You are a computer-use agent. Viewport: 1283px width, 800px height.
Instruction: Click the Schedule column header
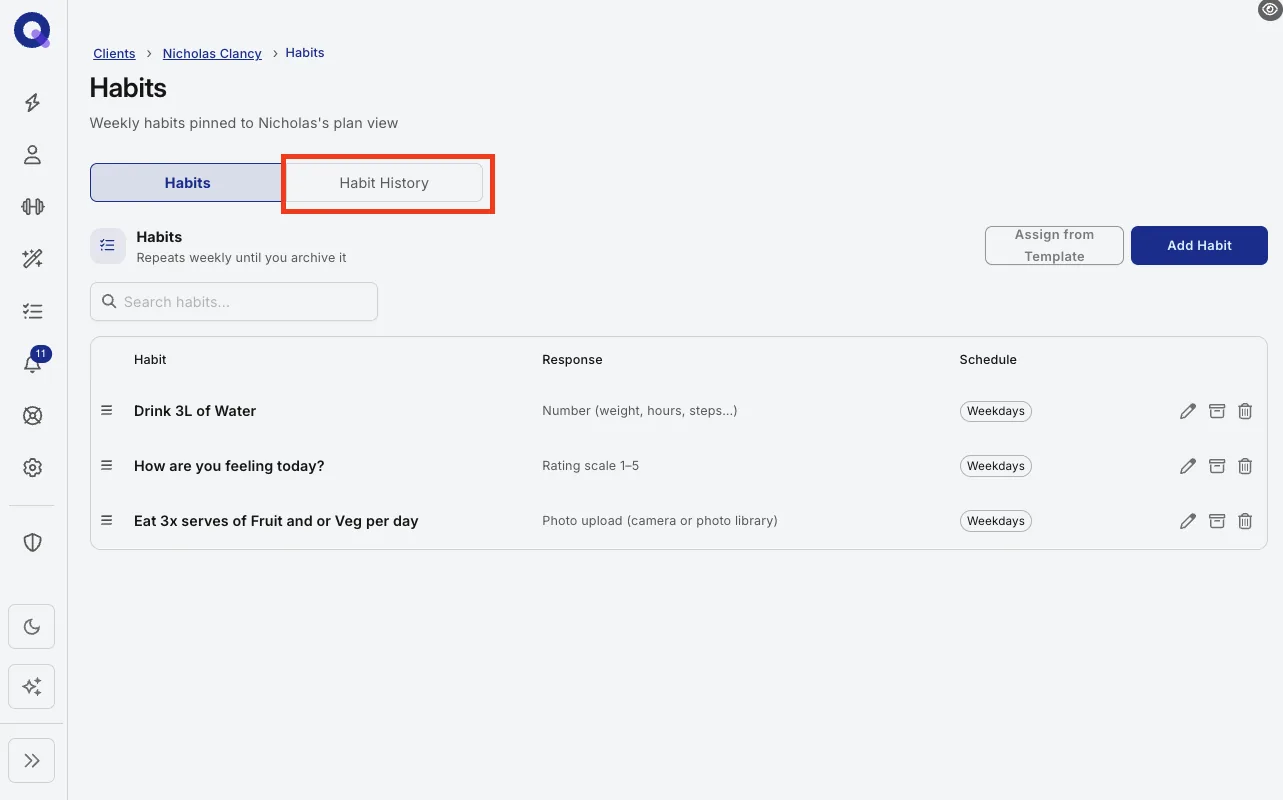click(988, 360)
